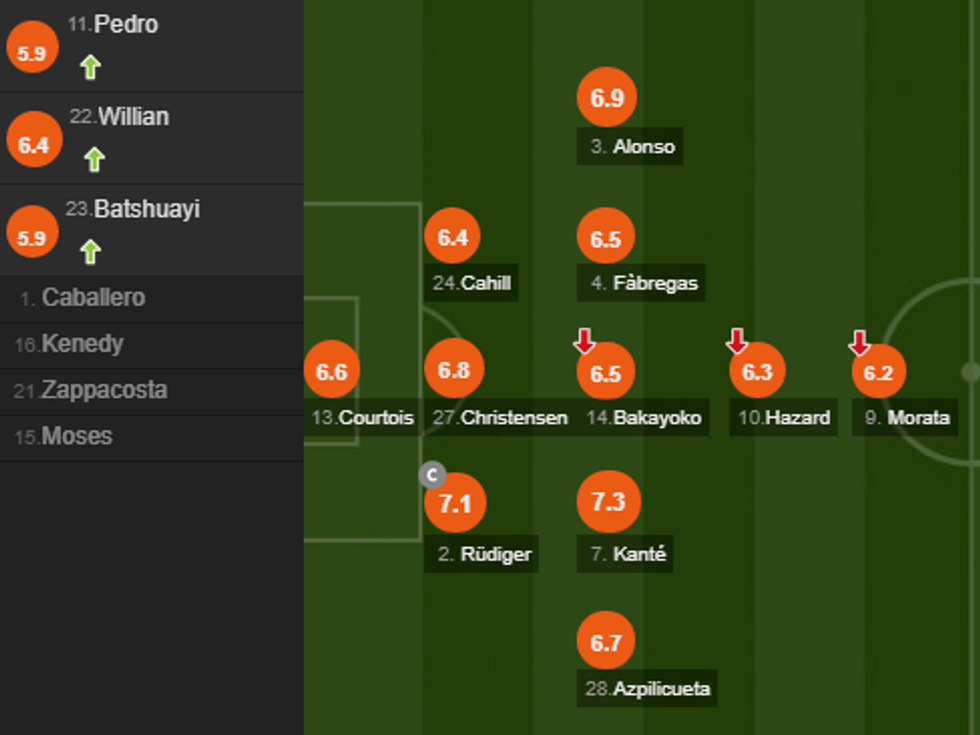Click red substituted-off arrow above Hazard
980x735 pixels.
(x=737, y=342)
